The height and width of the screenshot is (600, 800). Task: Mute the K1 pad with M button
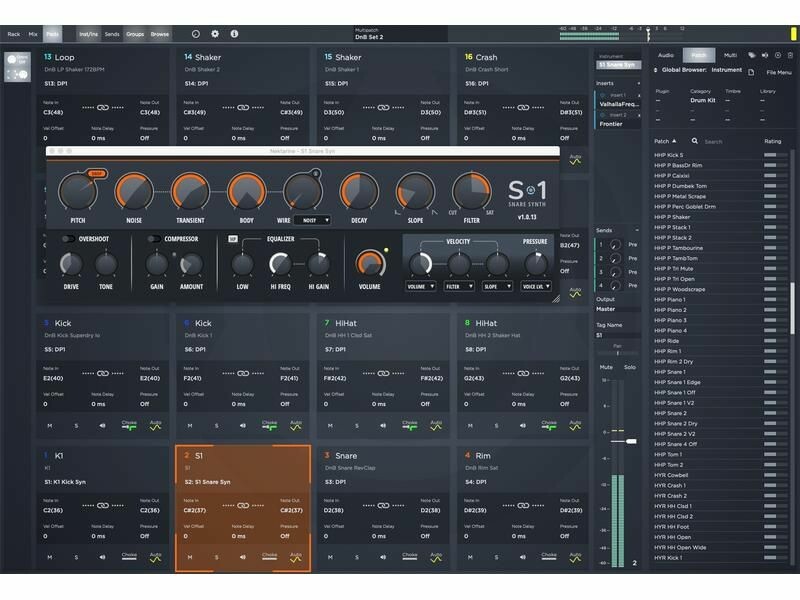click(x=49, y=557)
